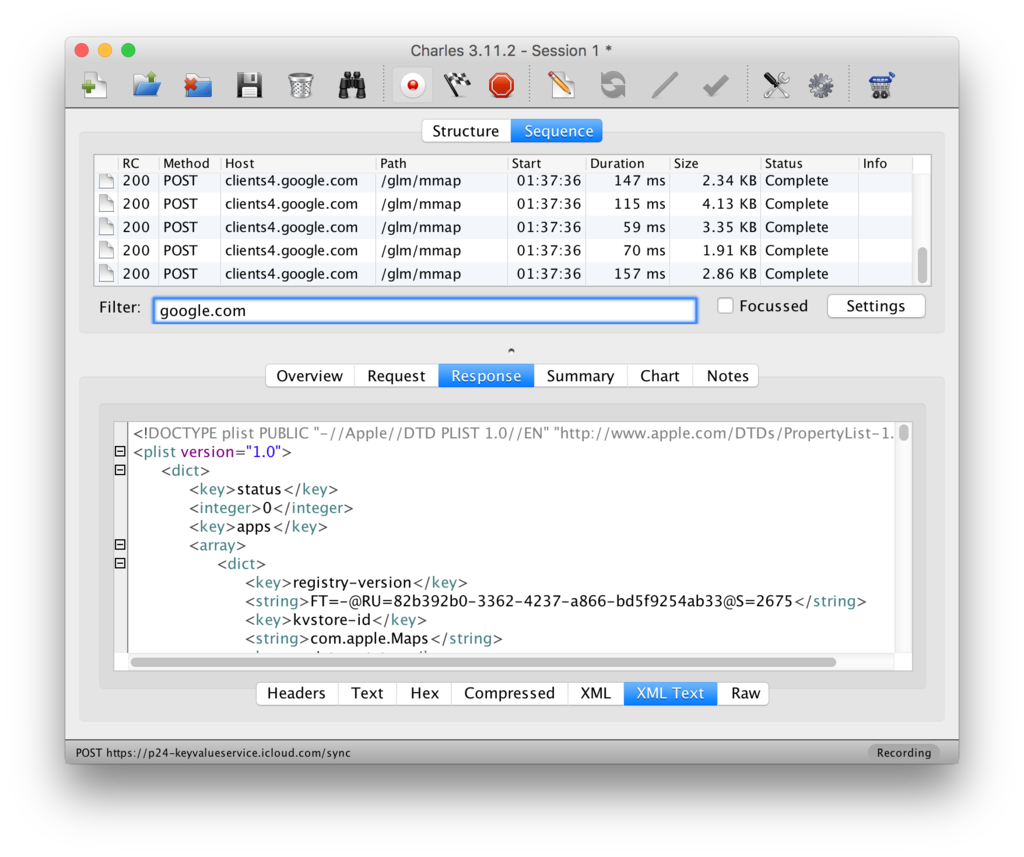Click the request list vertical scrollbar thumb
The image size is (1024, 857).
pyautogui.click(x=922, y=265)
